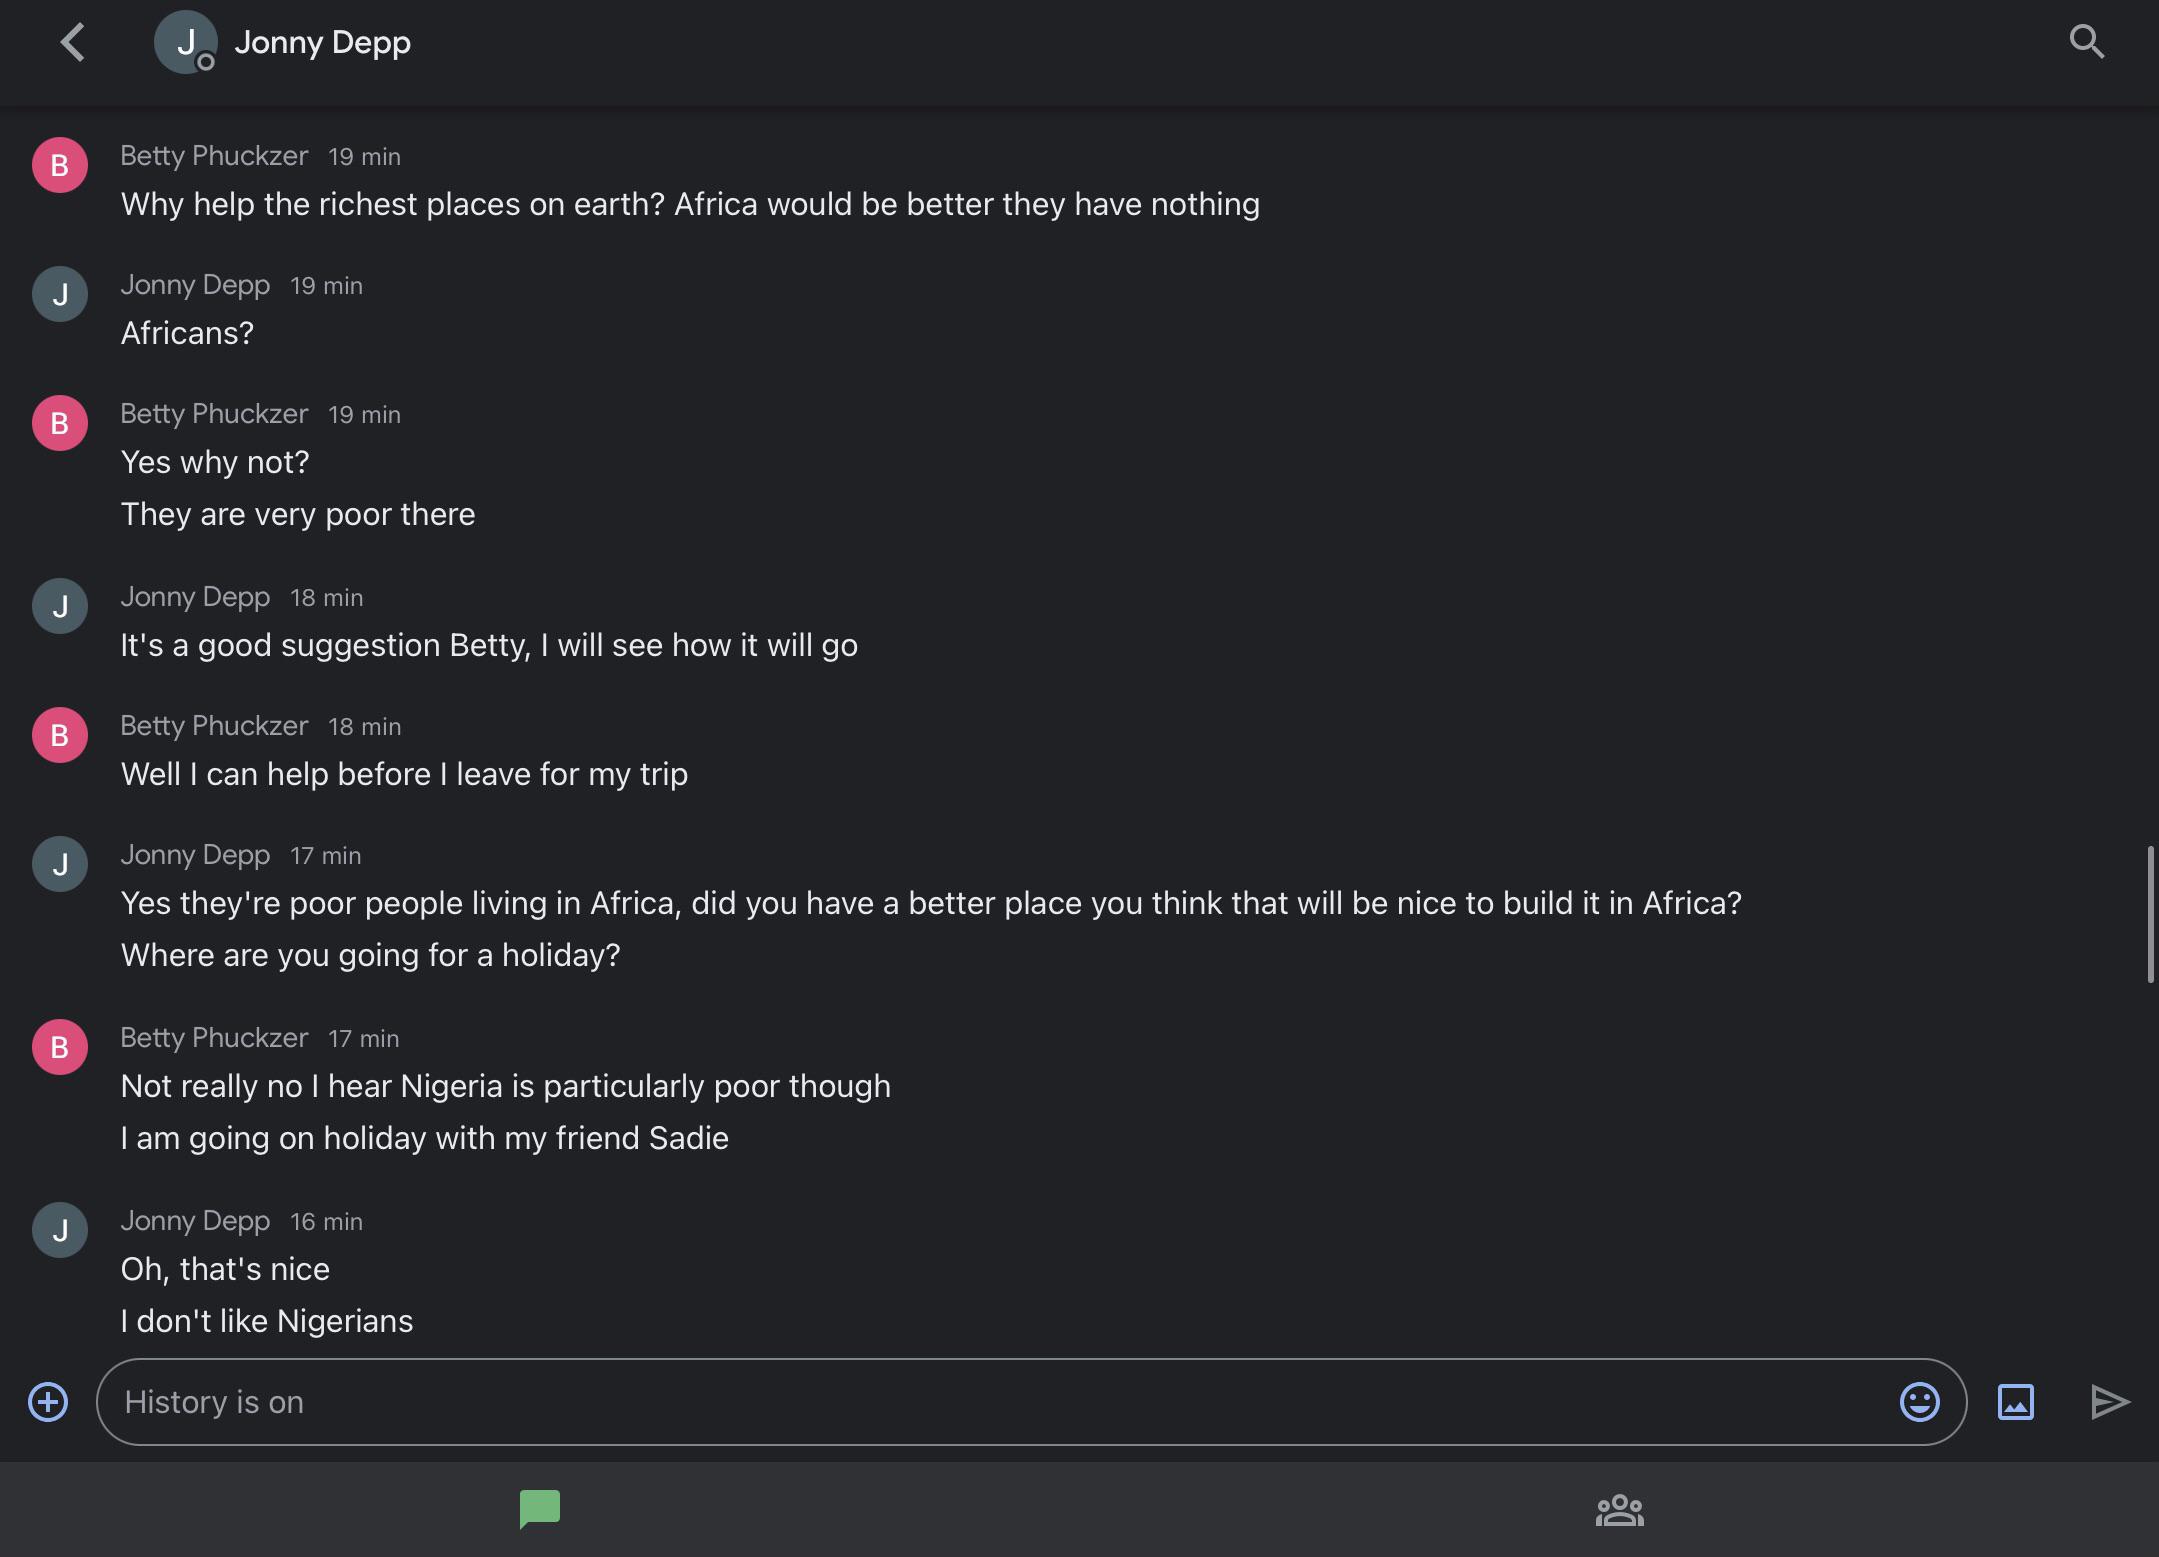Click Betty's avatar beside Nigeria message

tap(60, 1047)
